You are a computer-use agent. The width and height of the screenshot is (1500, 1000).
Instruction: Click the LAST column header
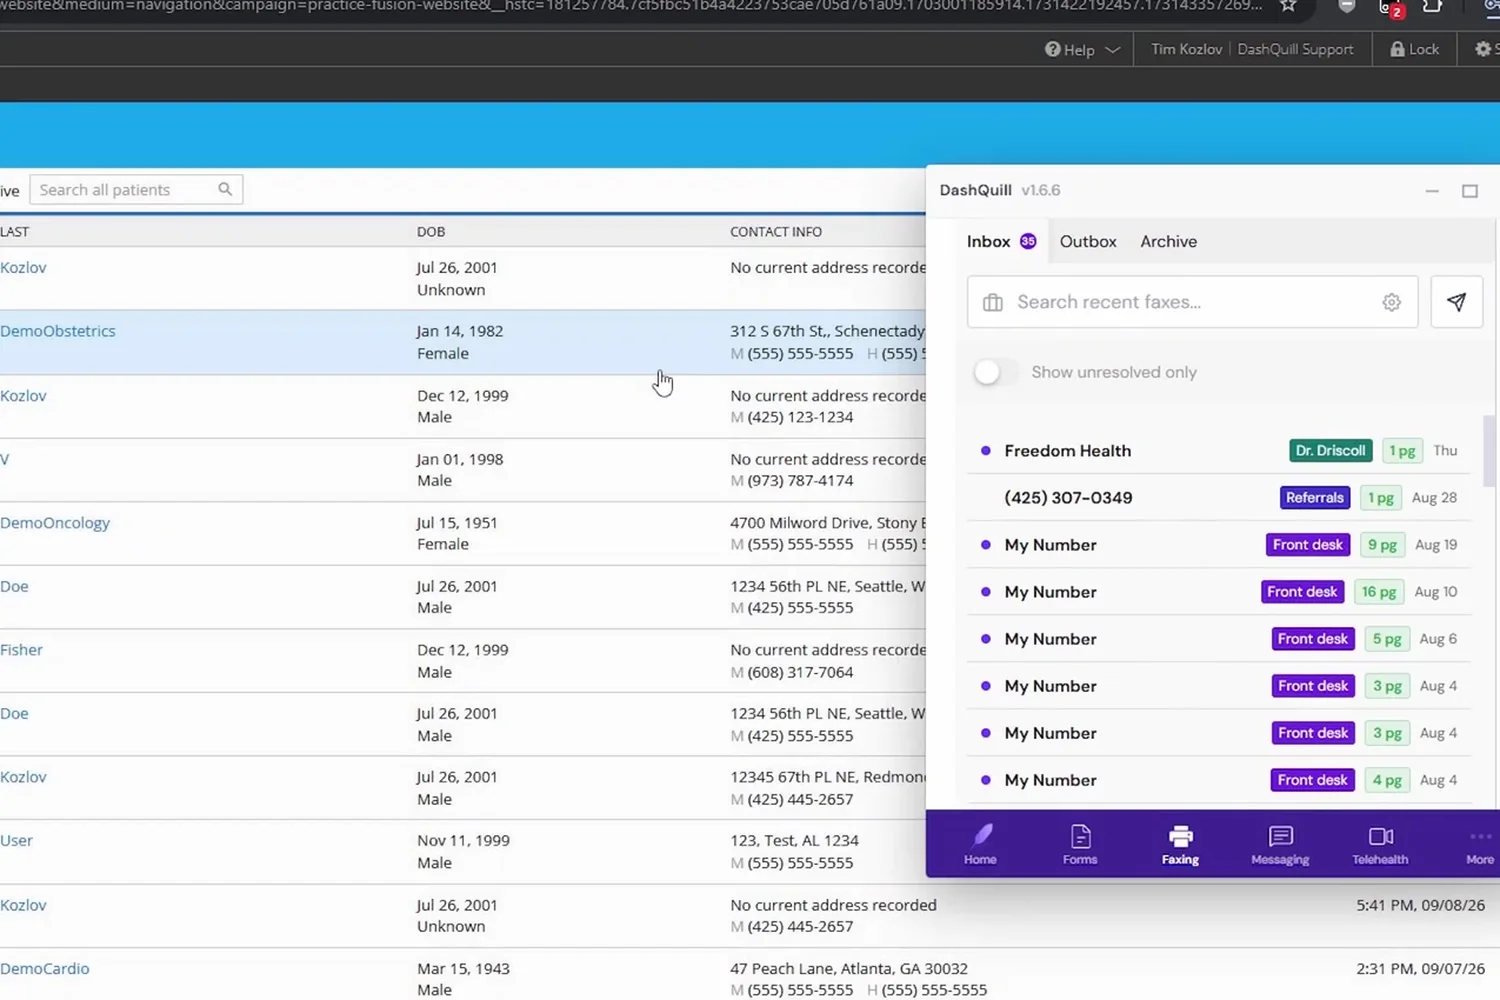(x=15, y=232)
